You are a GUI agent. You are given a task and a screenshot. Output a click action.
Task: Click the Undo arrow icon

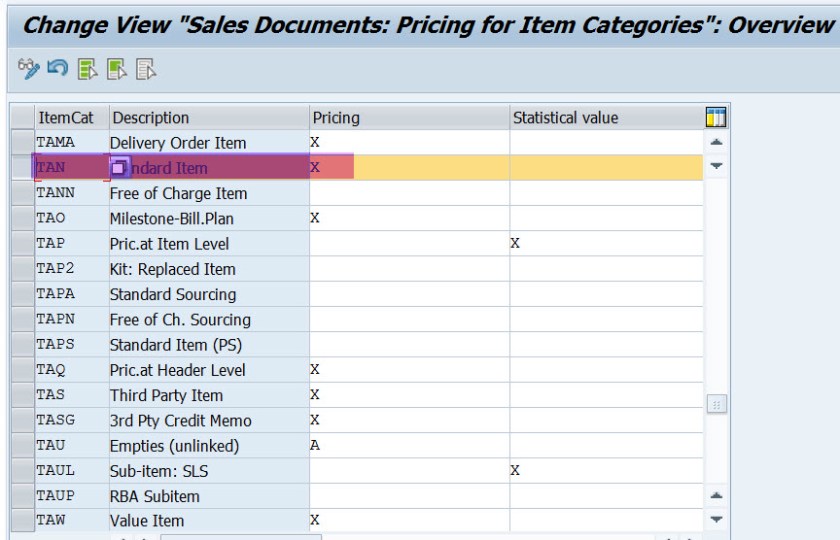click(x=58, y=69)
